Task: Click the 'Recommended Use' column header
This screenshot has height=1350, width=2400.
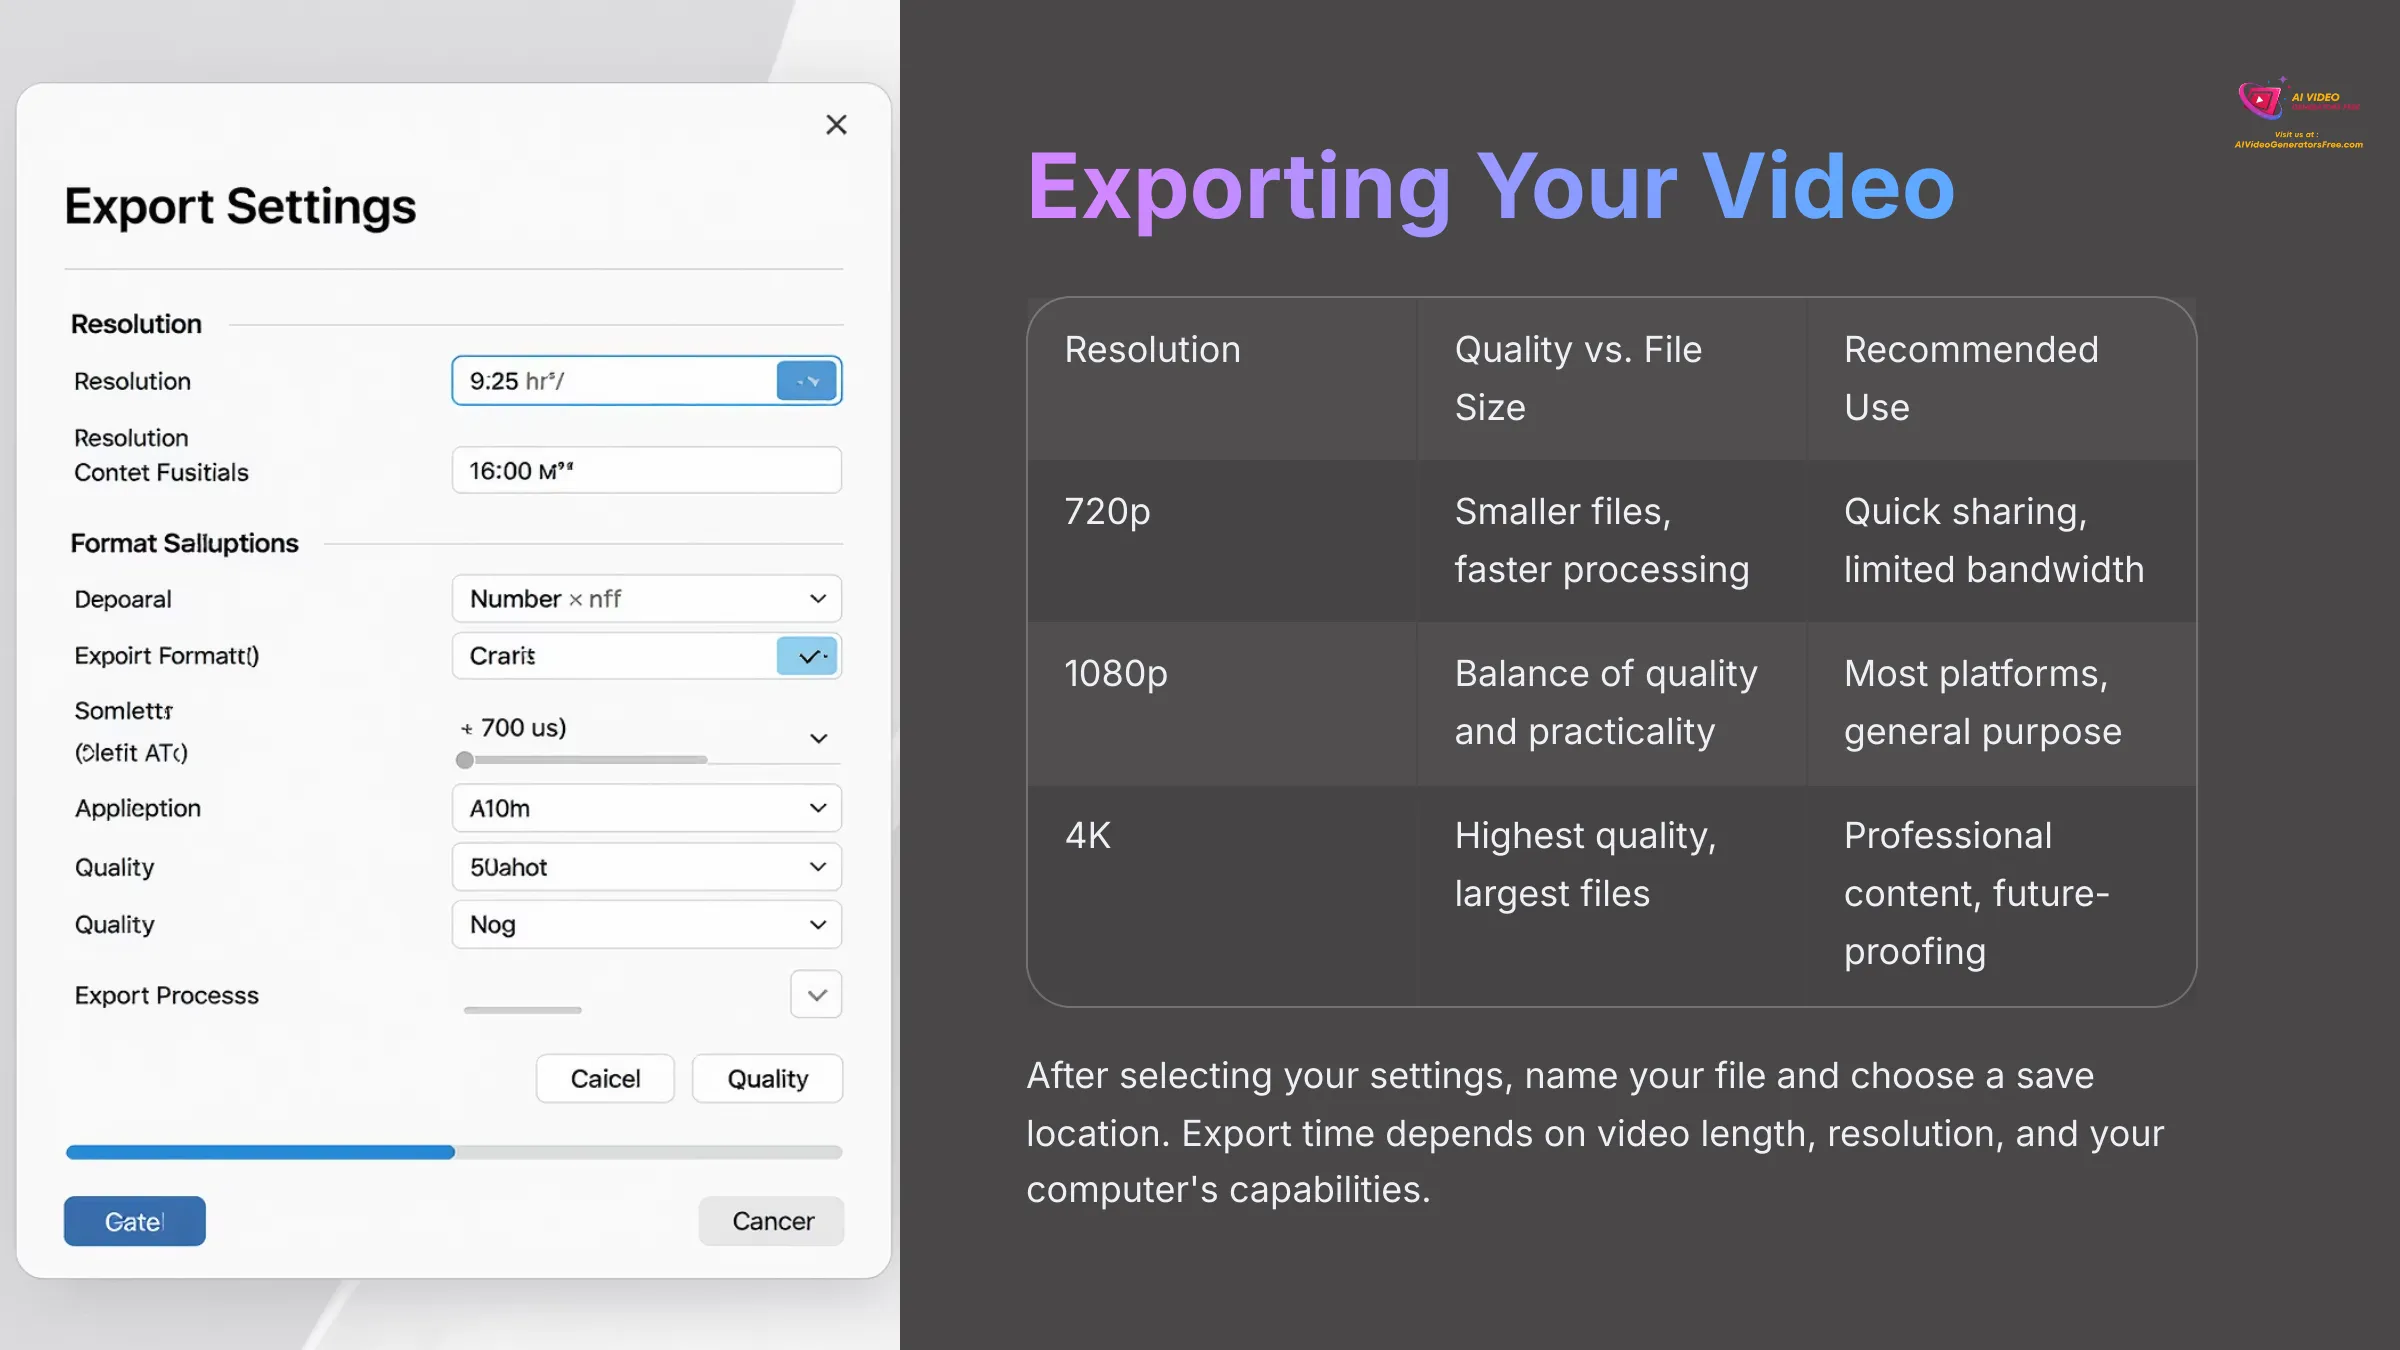Action: (2001, 379)
